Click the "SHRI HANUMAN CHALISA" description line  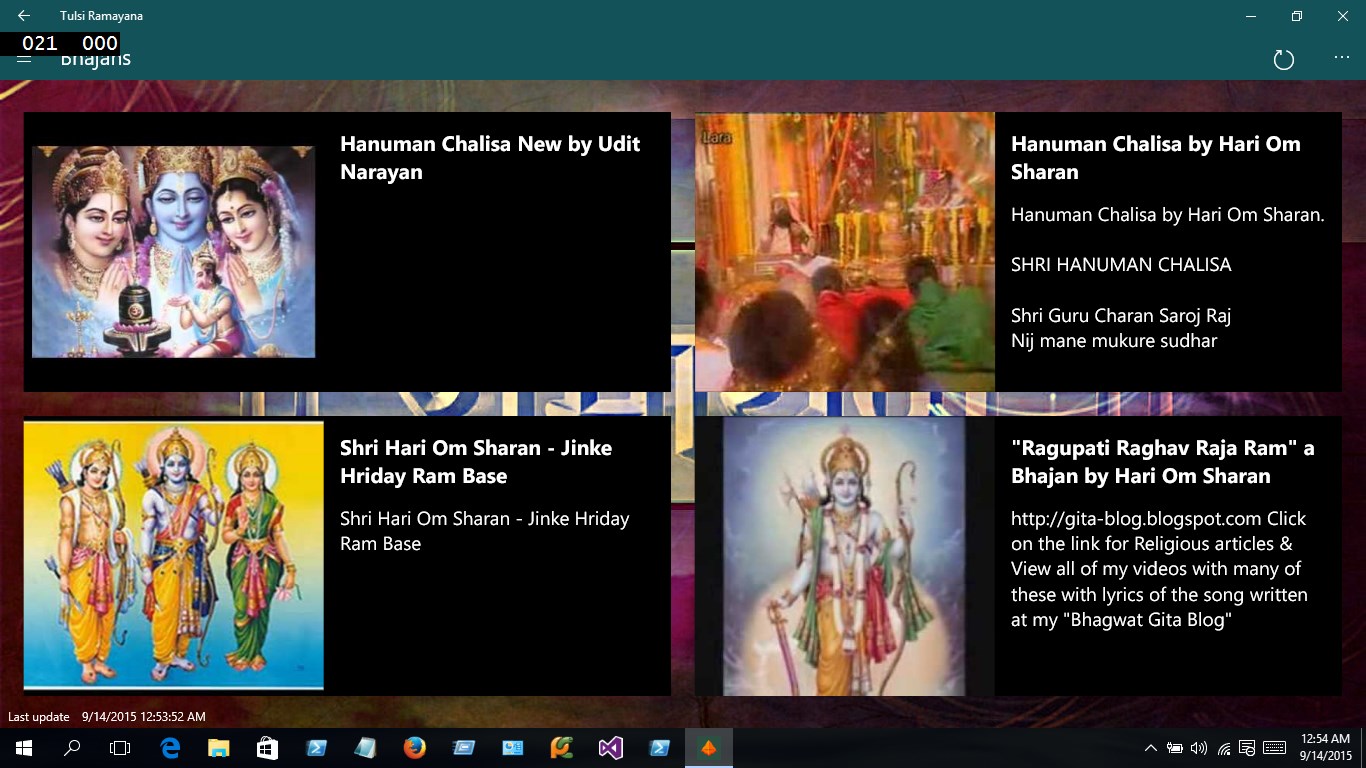click(x=1121, y=265)
